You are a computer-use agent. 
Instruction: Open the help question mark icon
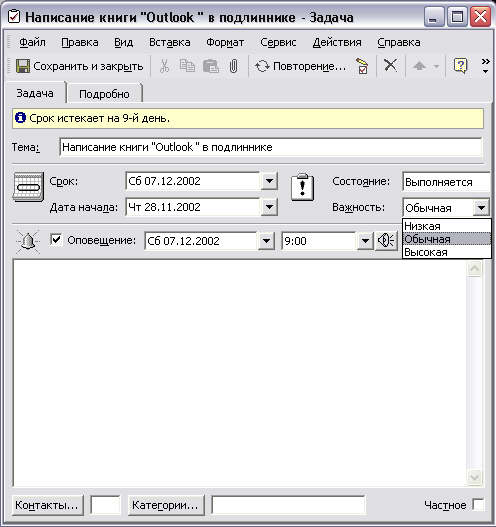[x=460, y=66]
